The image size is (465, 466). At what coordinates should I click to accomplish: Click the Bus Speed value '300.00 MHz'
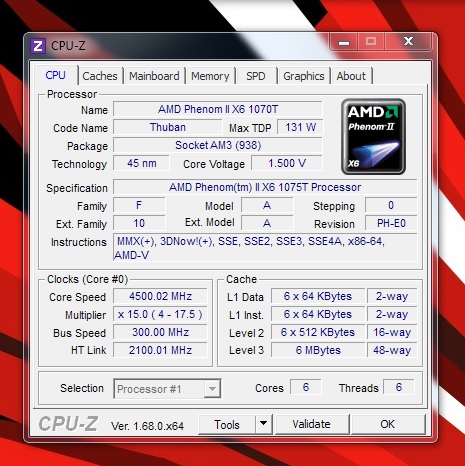(160, 332)
